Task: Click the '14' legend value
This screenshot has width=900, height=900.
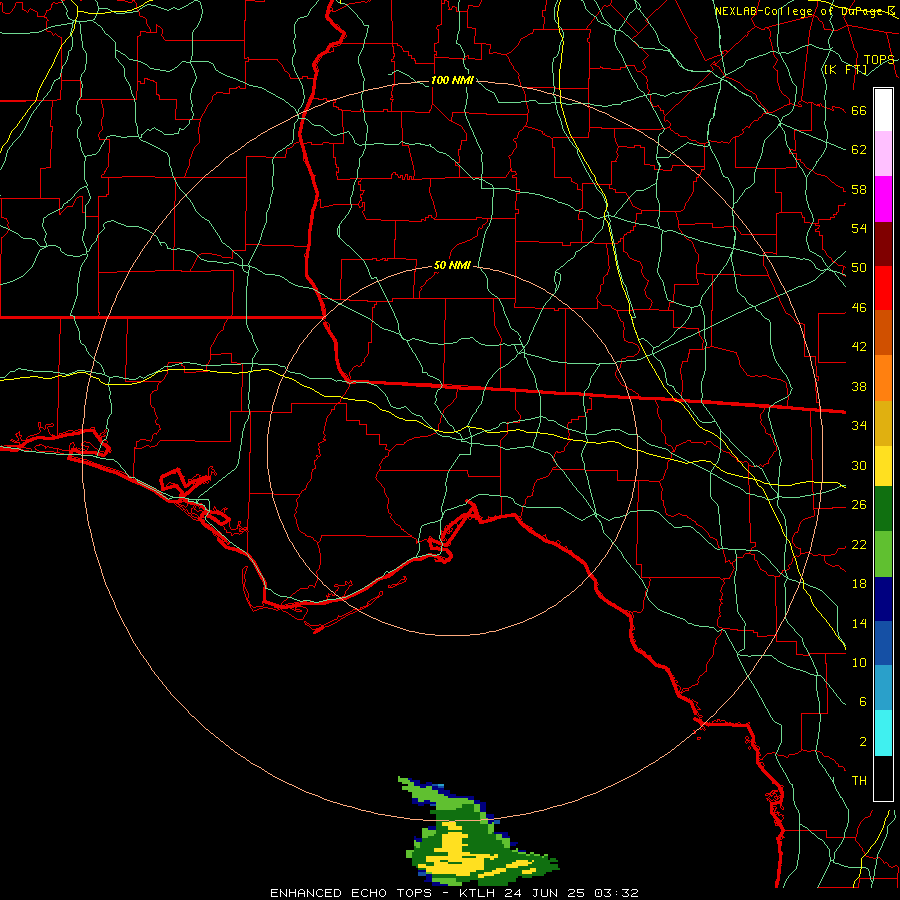Action: [x=859, y=623]
